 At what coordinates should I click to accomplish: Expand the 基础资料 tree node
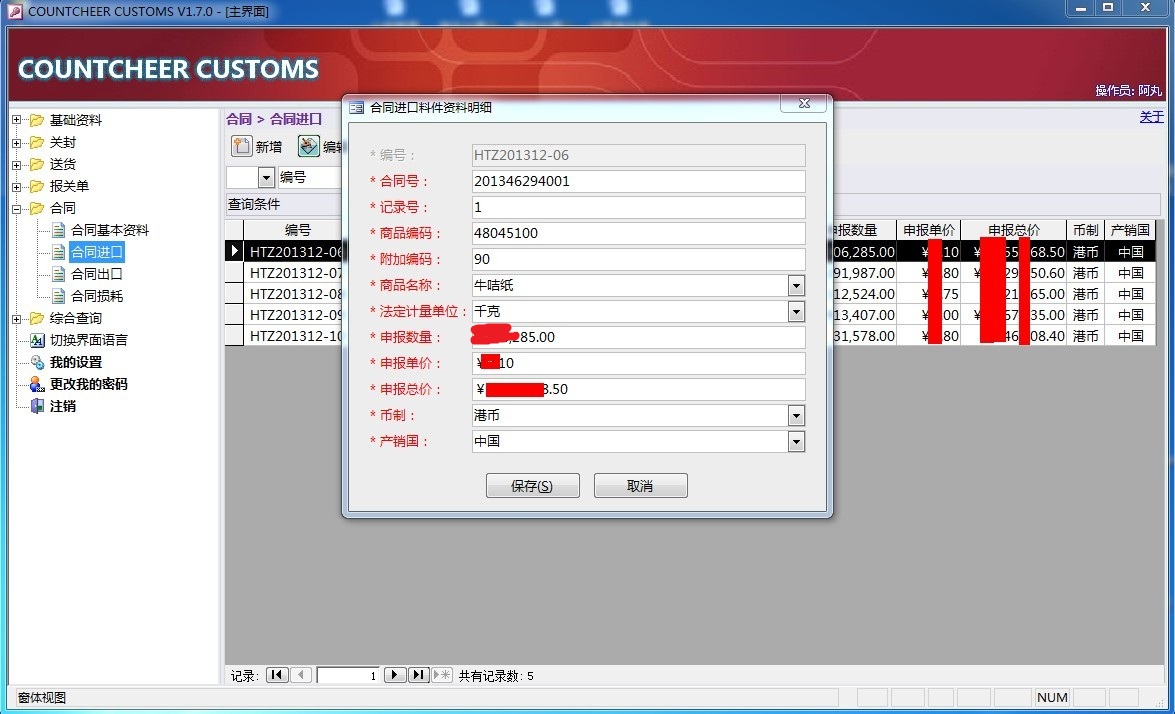coord(16,120)
